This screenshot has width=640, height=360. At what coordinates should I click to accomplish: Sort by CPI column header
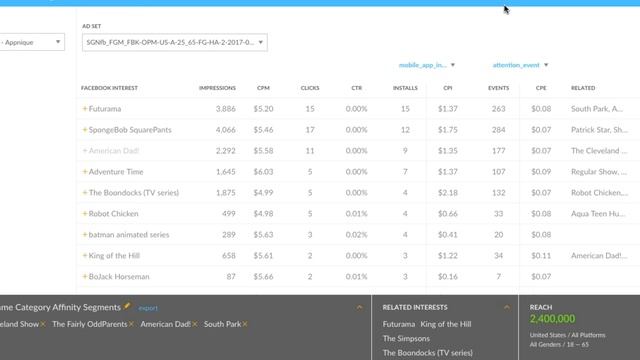coord(448,88)
